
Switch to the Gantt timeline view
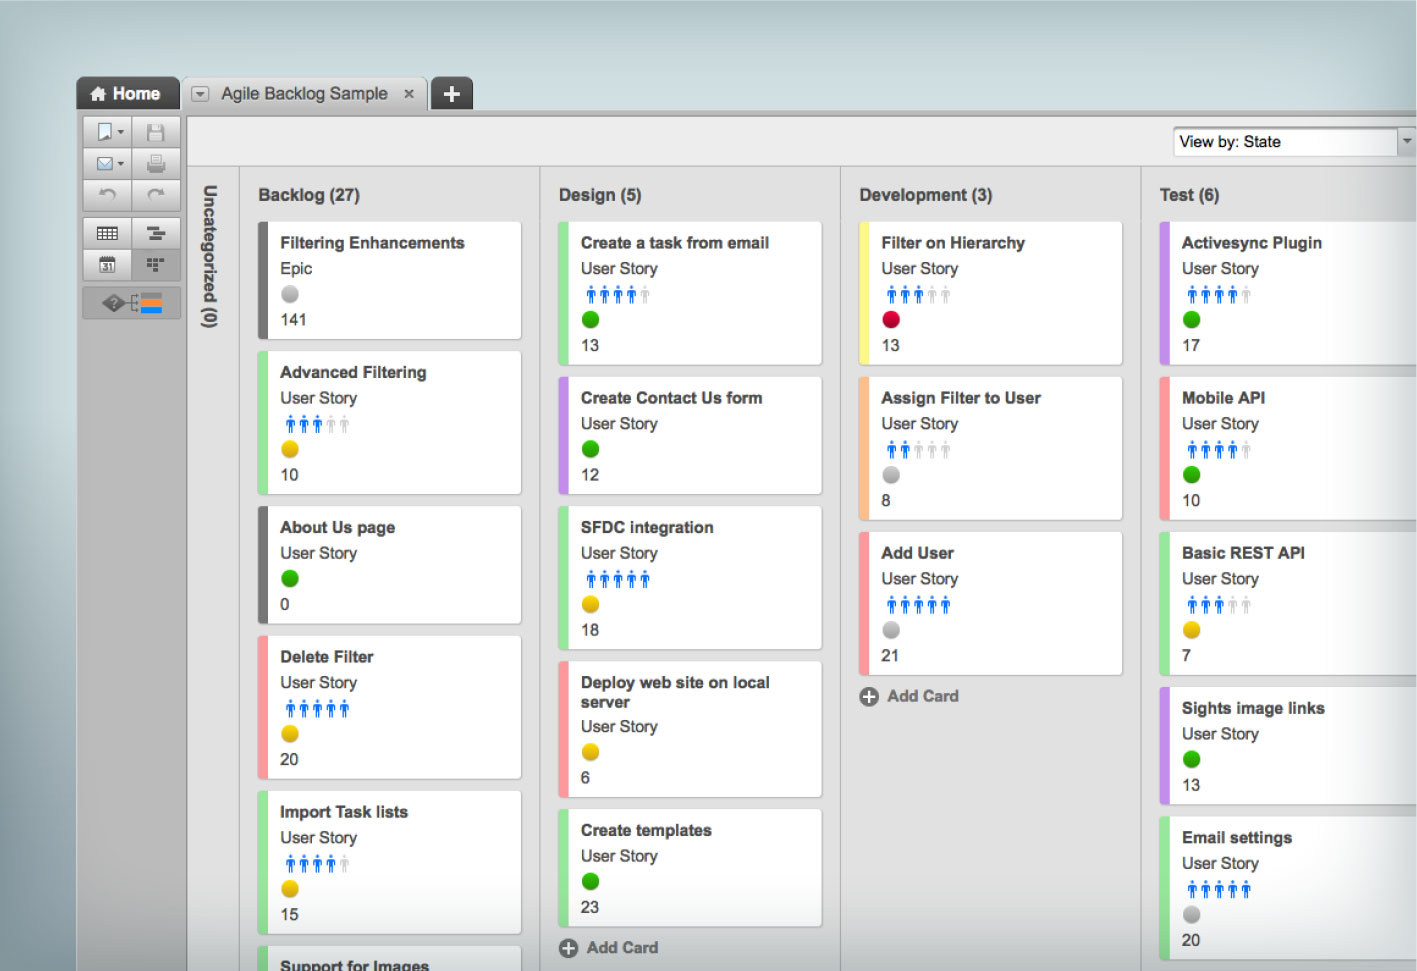tap(156, 232)
